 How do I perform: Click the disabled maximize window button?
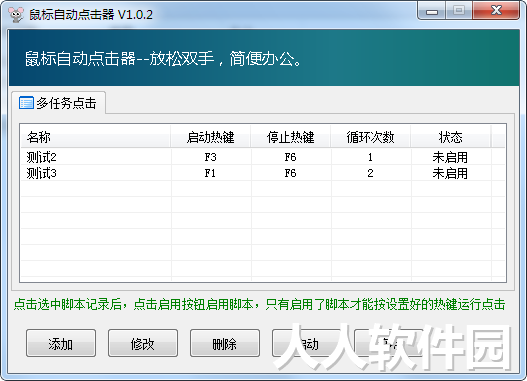(459, 11)
